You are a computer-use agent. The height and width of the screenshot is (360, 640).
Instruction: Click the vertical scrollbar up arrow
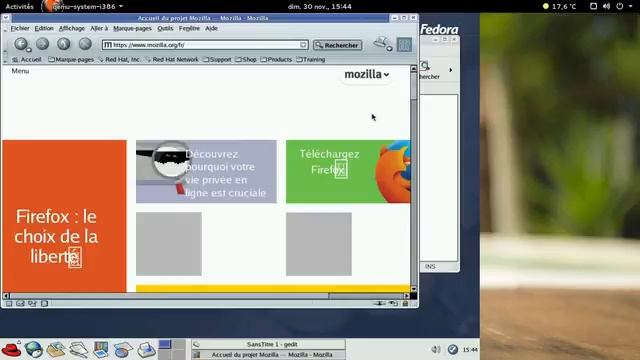413,69
